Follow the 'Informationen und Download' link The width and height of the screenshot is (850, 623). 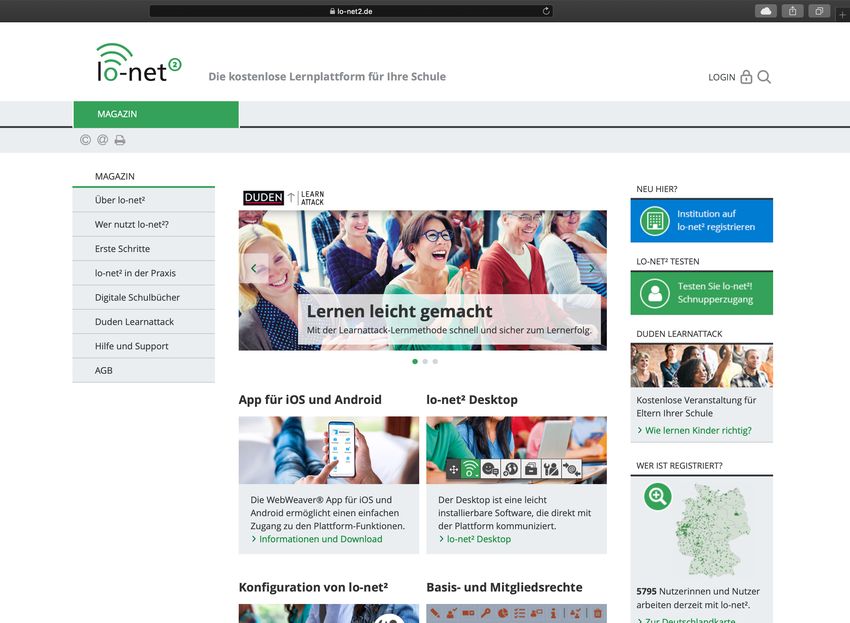(320, 539)
